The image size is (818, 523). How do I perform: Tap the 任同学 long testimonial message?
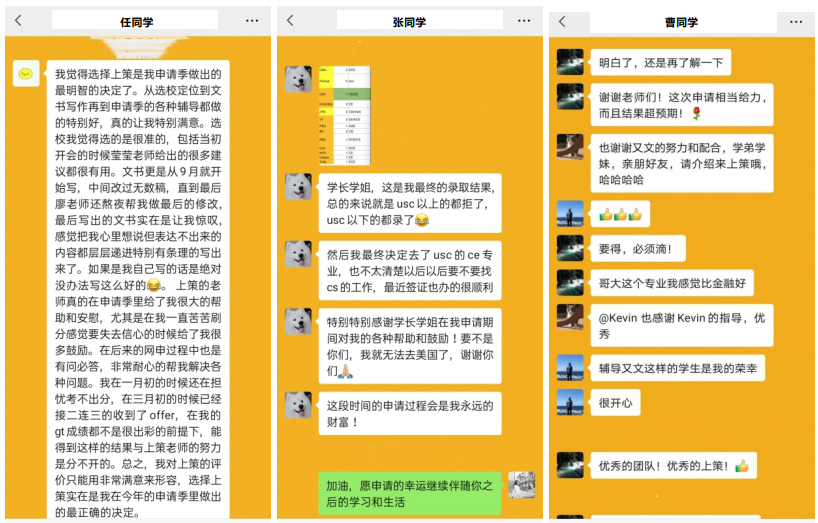pyautogui.click(x=138, y=290)
